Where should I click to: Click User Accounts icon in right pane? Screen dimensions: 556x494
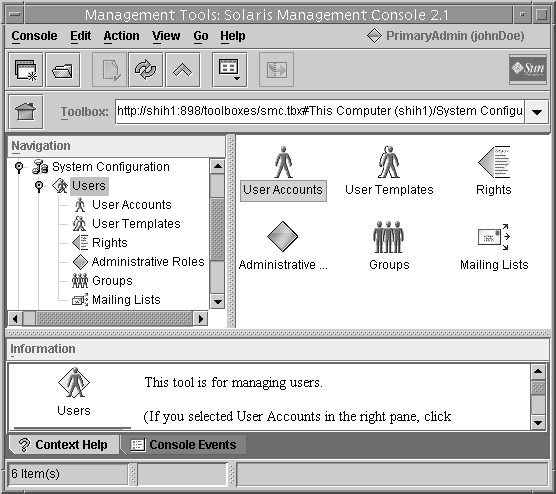click(x=283, y=162)
